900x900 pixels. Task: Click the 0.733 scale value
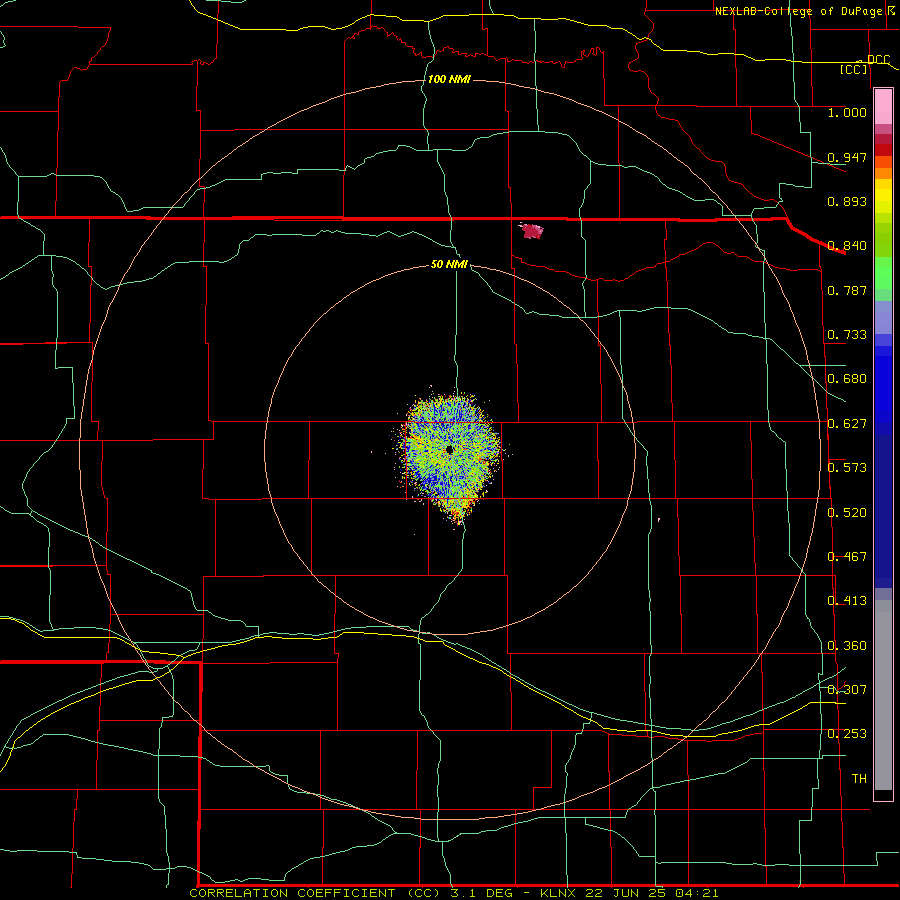(847, 335)
